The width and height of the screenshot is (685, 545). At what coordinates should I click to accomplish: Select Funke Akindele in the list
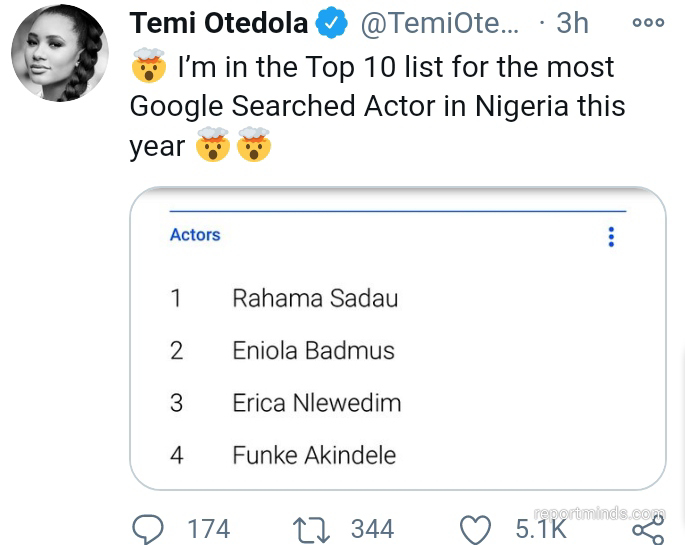tap(314, 455)
